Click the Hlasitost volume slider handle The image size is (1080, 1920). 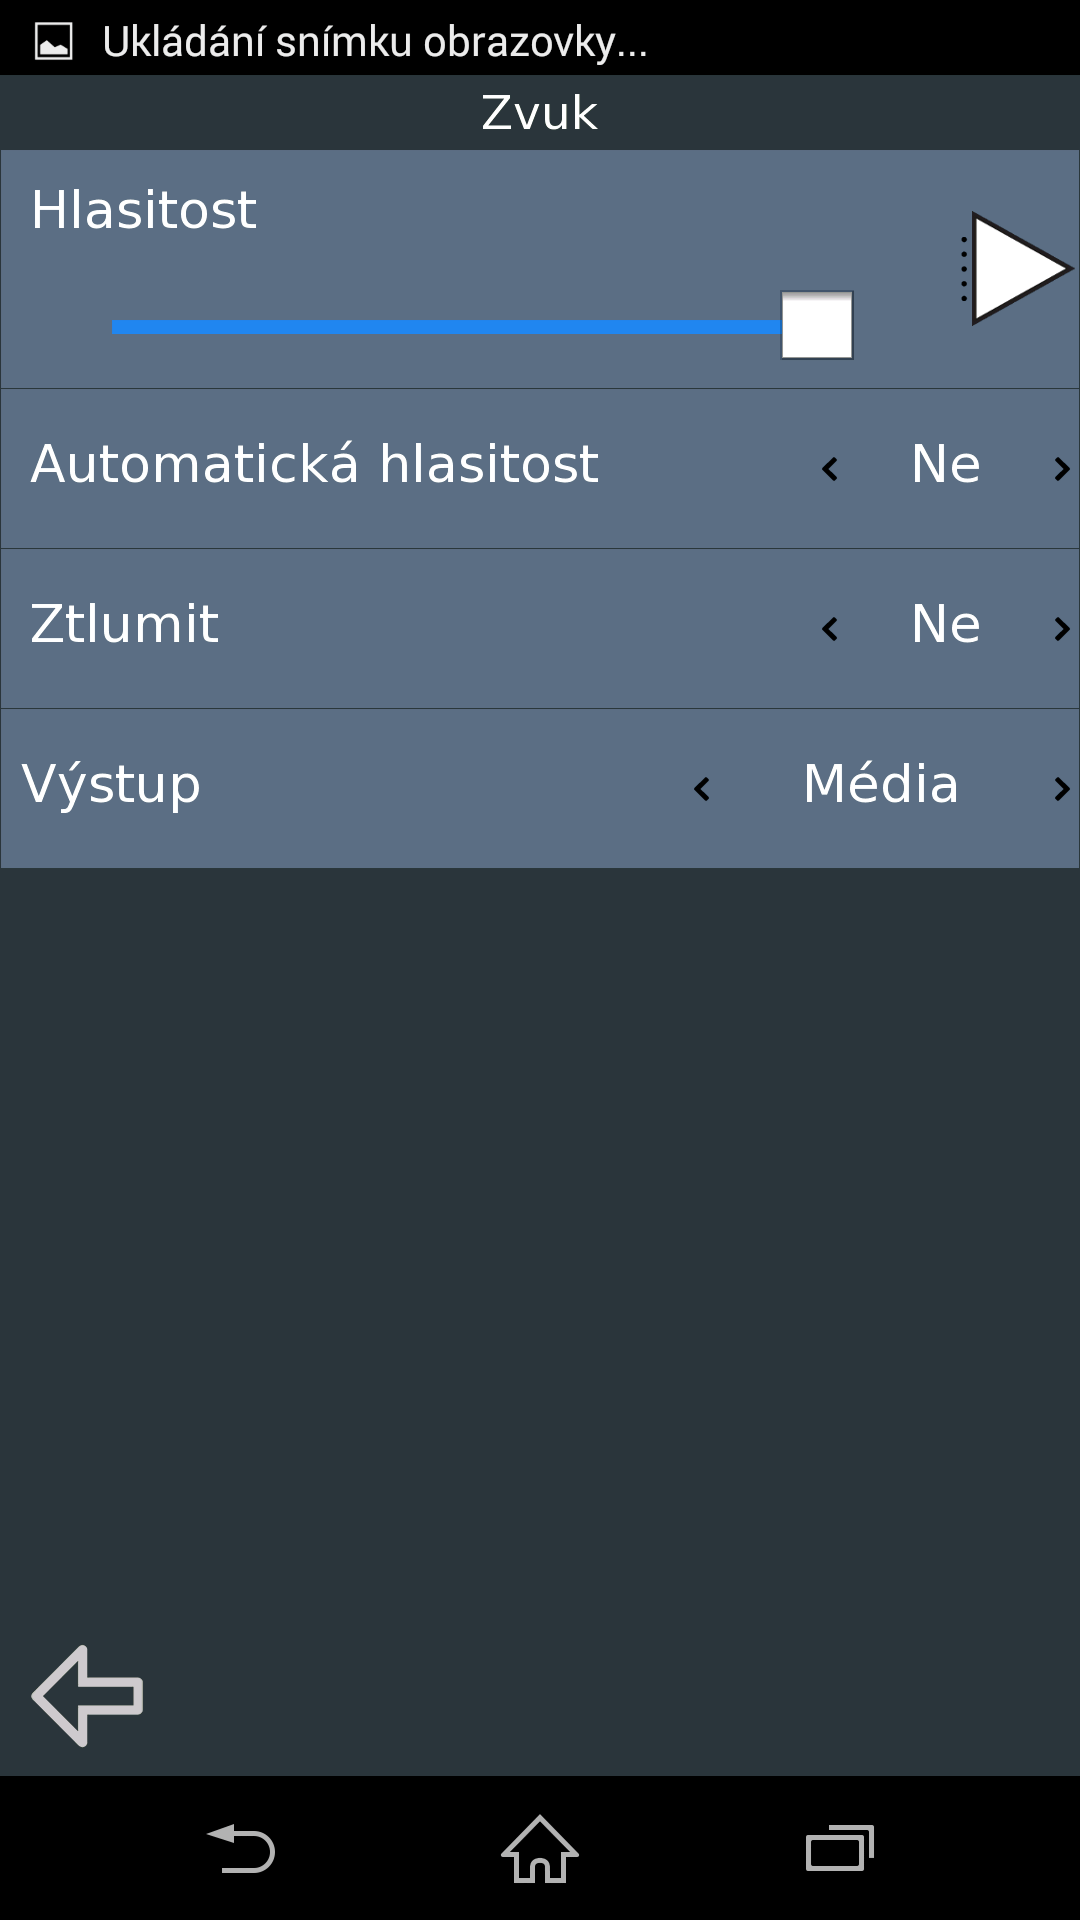pos(817,325)
